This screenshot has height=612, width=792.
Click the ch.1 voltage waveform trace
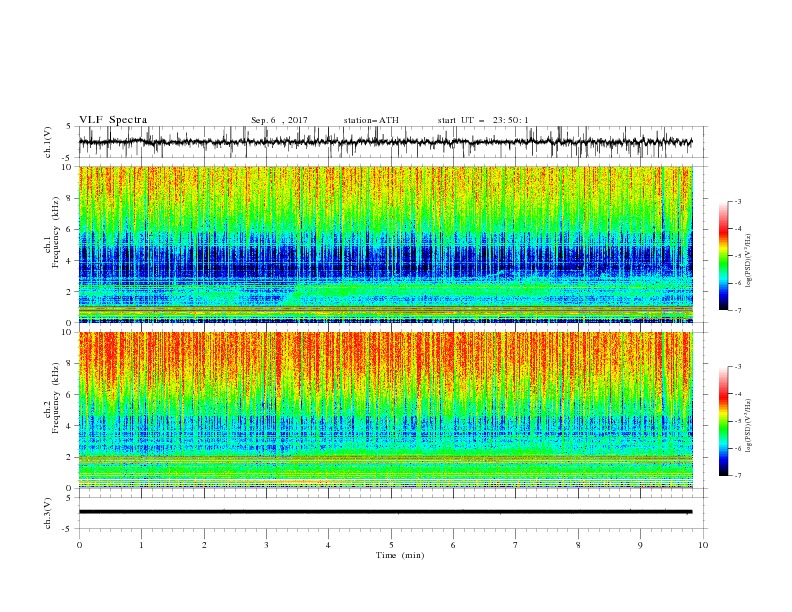(x=385, y=142)
